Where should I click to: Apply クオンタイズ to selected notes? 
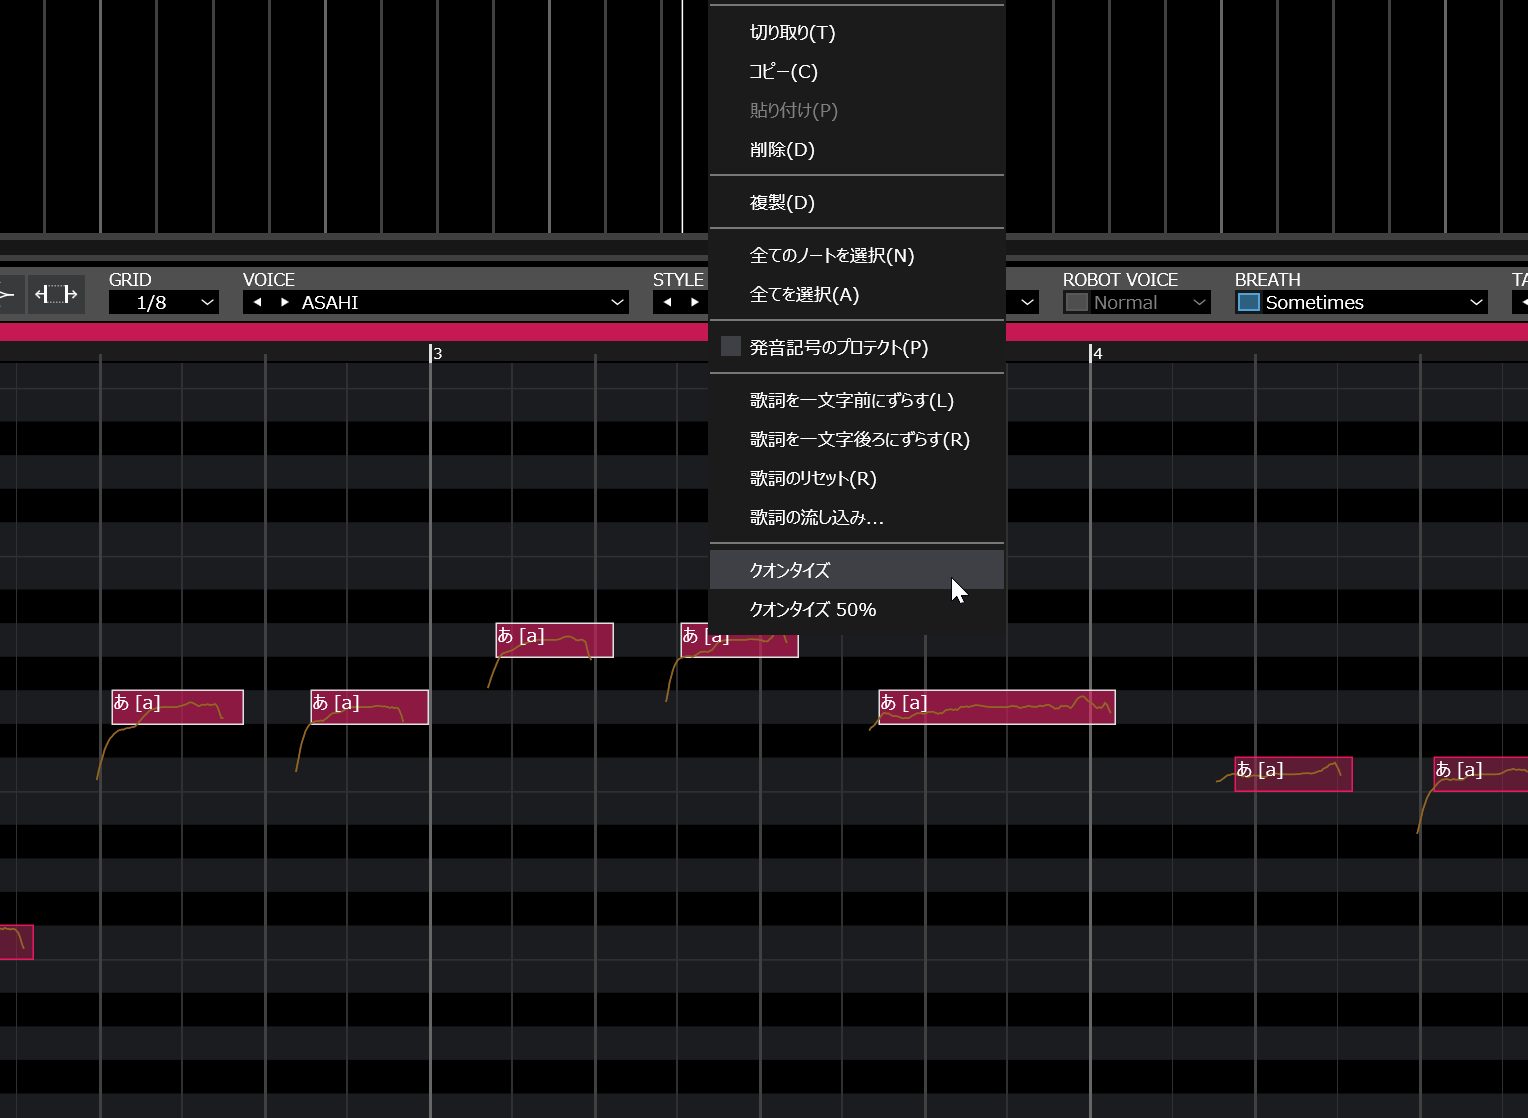(857, 570)
